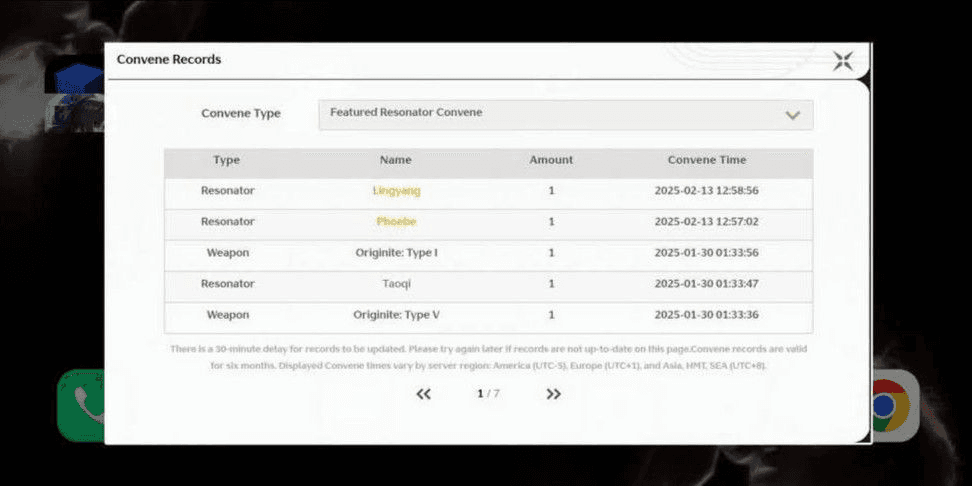
Task: Click Resonator type in Phoebe row
Action: pos(228,221)
